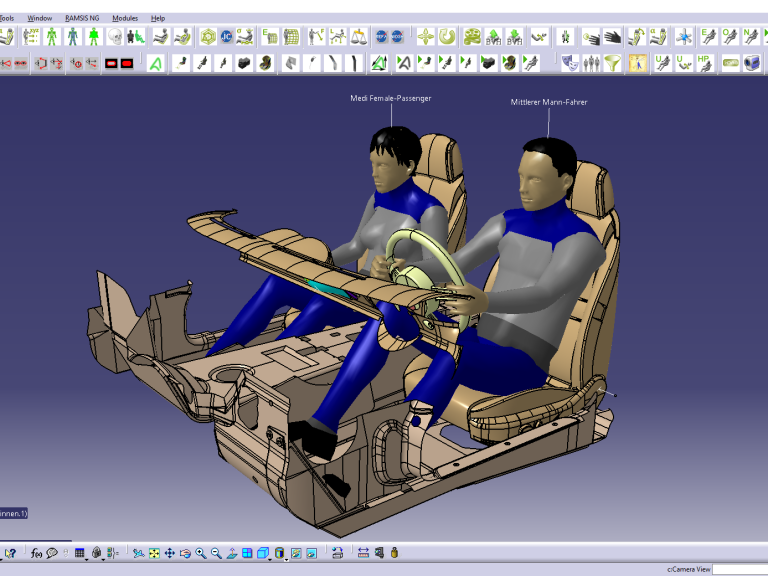Click the manikin with grid reach icon
Screen dimensions: 768x576
click(x=291, y=37)
